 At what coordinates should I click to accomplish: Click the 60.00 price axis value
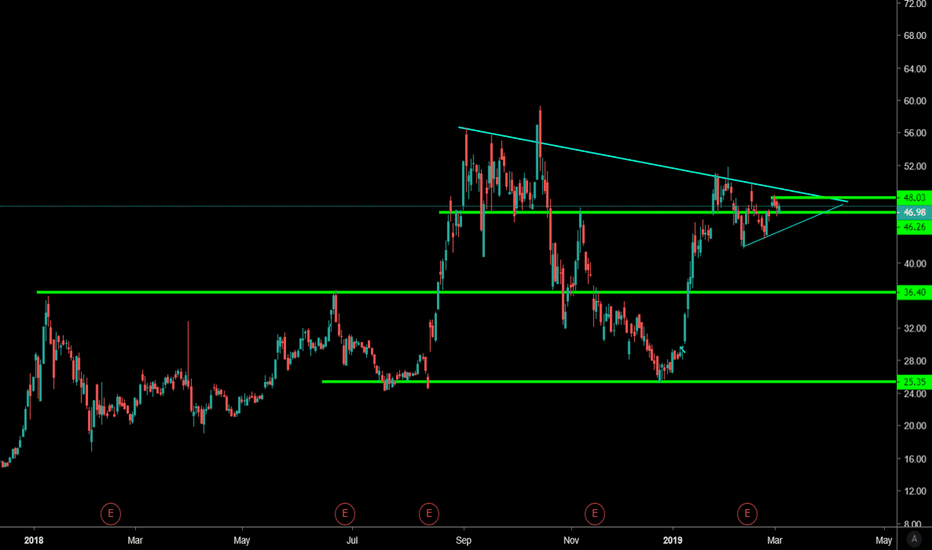point(915,100)
